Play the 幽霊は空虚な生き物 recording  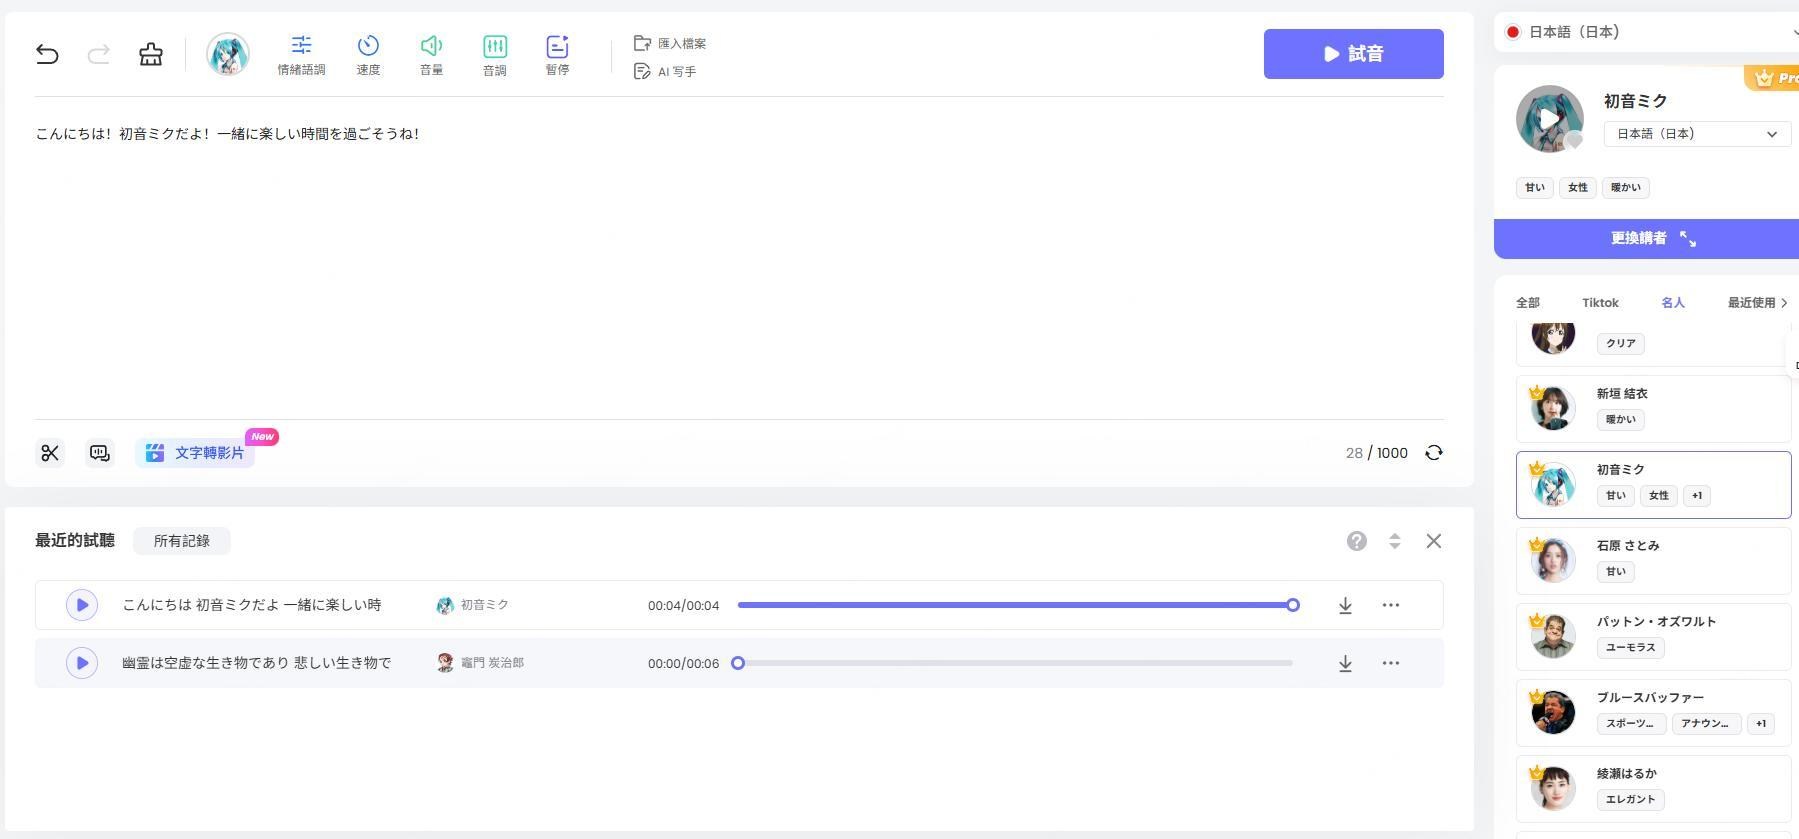click(82, 663)
